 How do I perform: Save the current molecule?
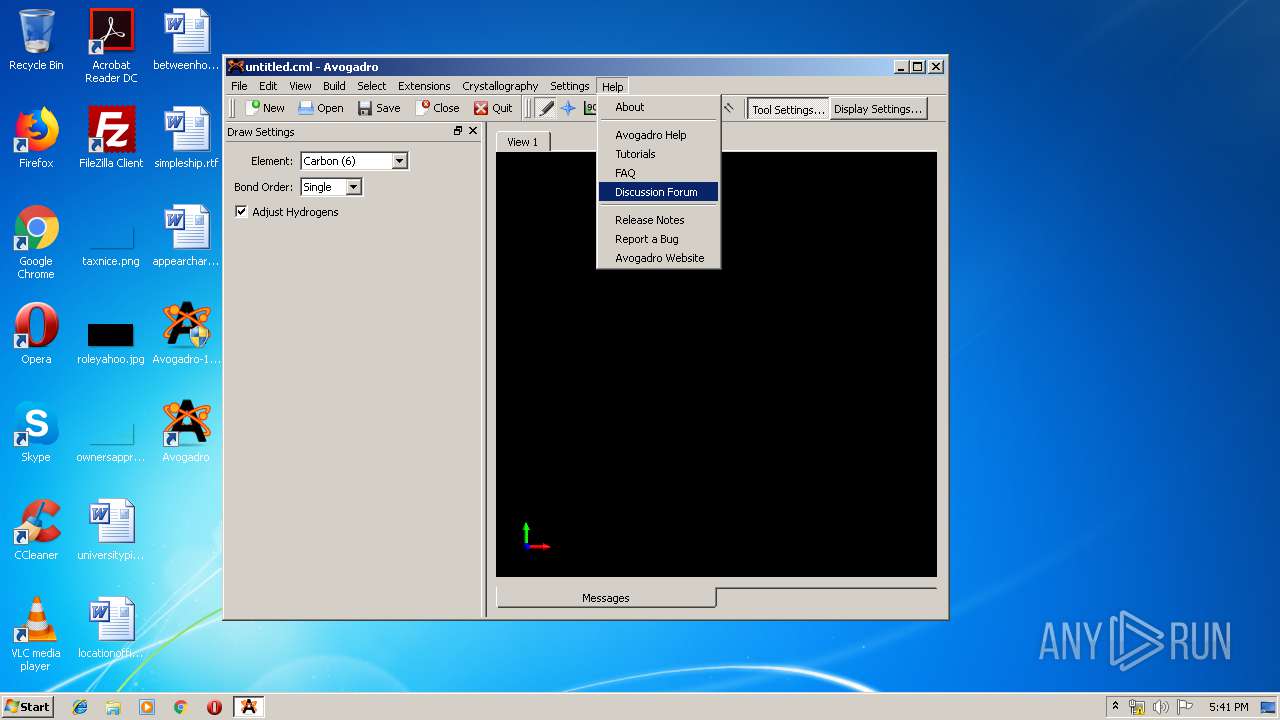point(379,108)
